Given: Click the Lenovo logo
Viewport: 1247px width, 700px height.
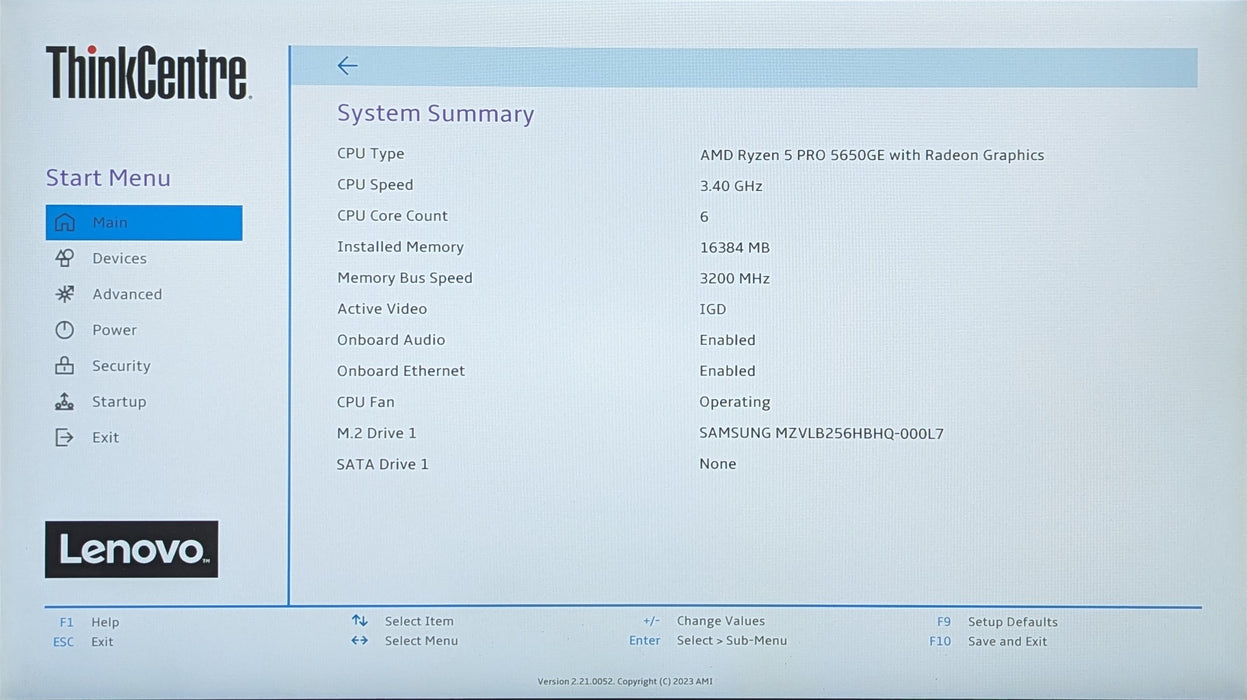Looking at the screenshot, I should (x=131, y=549).
